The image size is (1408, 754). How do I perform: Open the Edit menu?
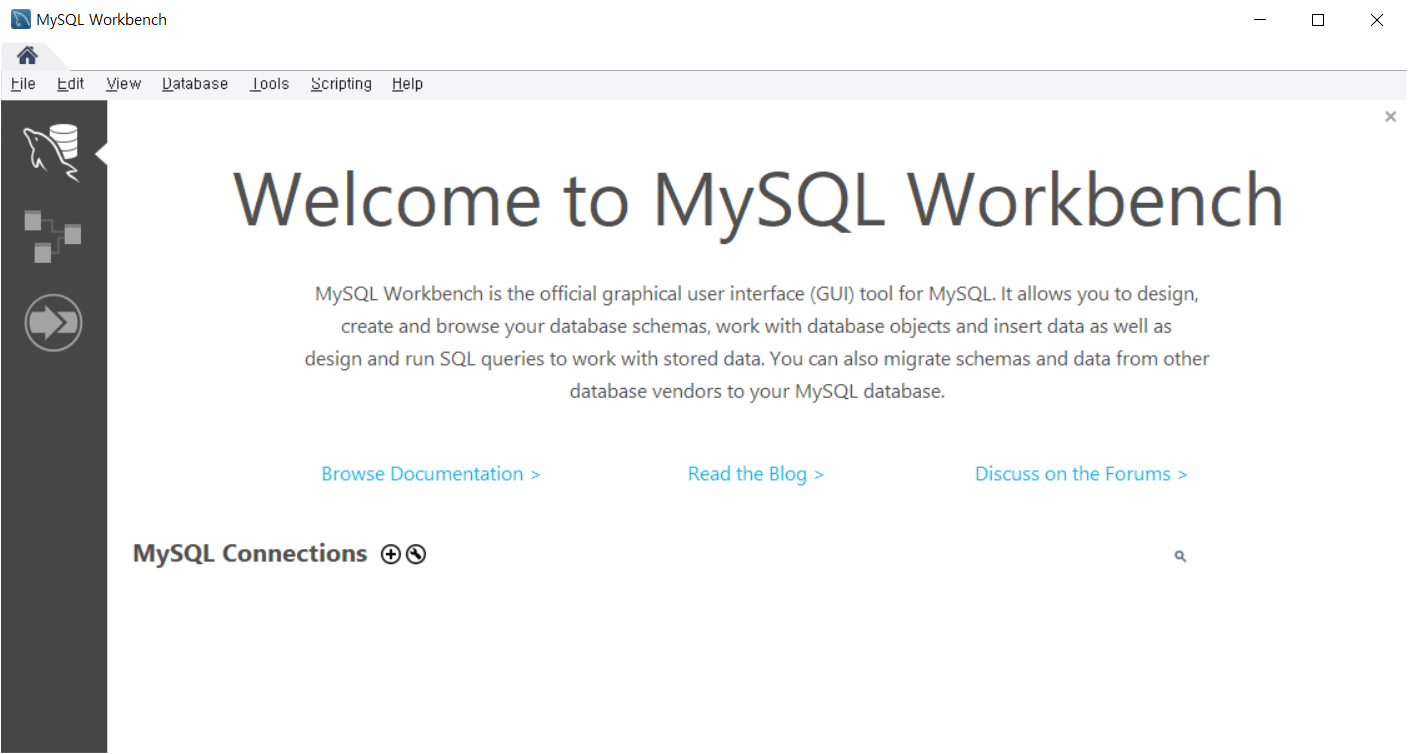click(x=71, y=84)
